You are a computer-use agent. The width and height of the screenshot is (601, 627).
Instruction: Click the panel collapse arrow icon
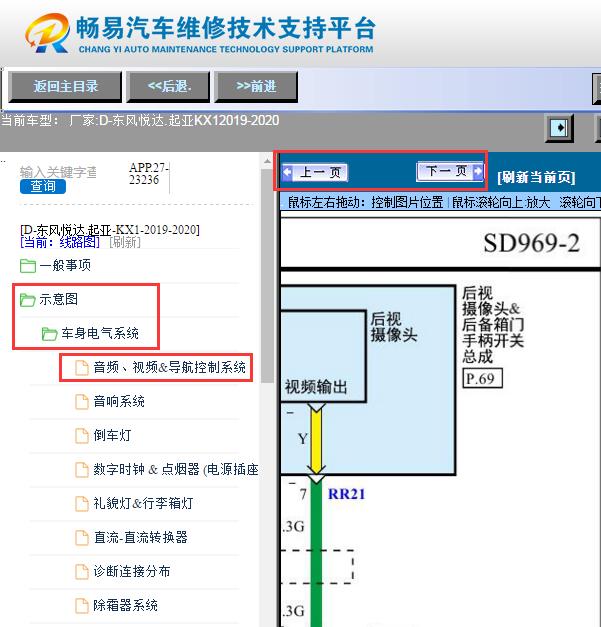tap(559, 128)
